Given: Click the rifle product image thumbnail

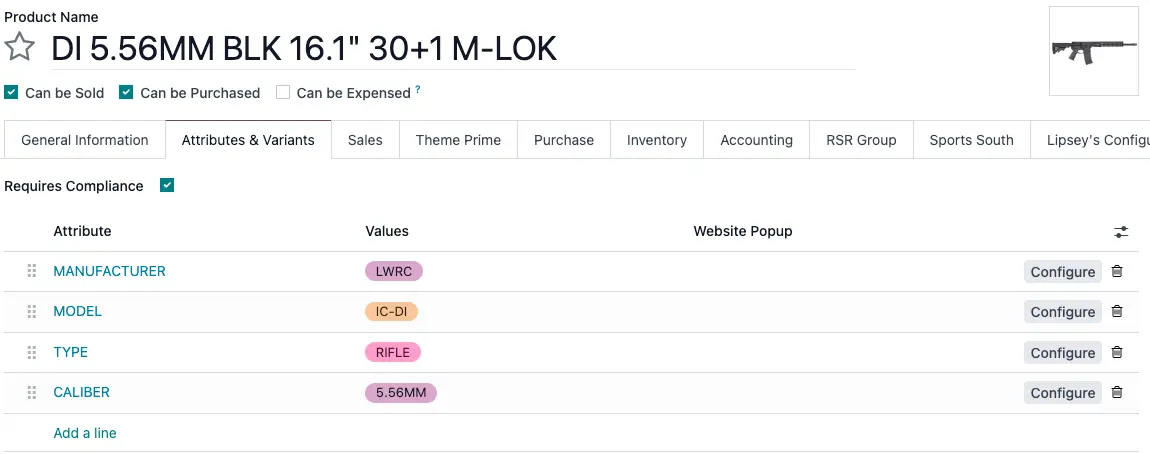Looking at the screenshot, I should click(1093, 51).
